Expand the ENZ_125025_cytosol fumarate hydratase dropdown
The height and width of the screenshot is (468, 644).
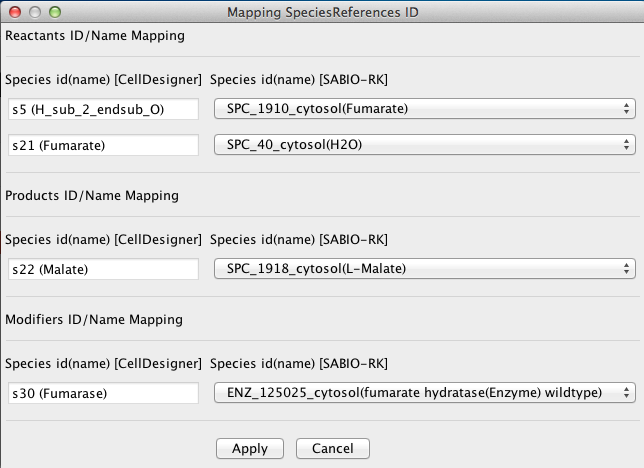(425, 393)
